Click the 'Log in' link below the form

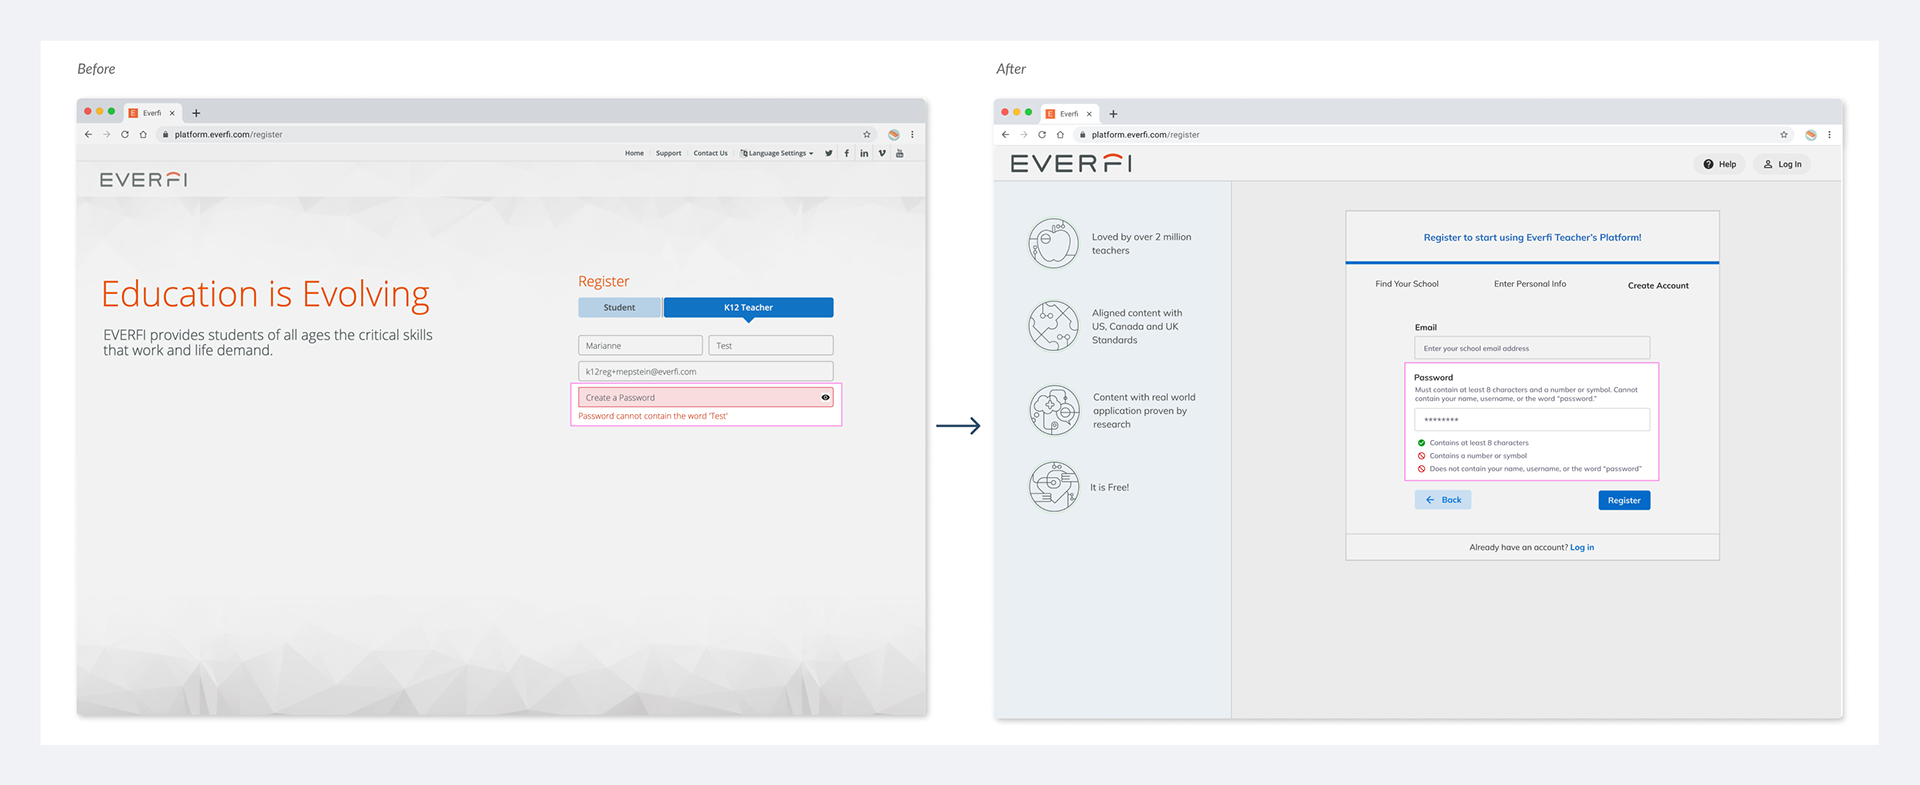pyautogui.click(x=1582, y=547)
